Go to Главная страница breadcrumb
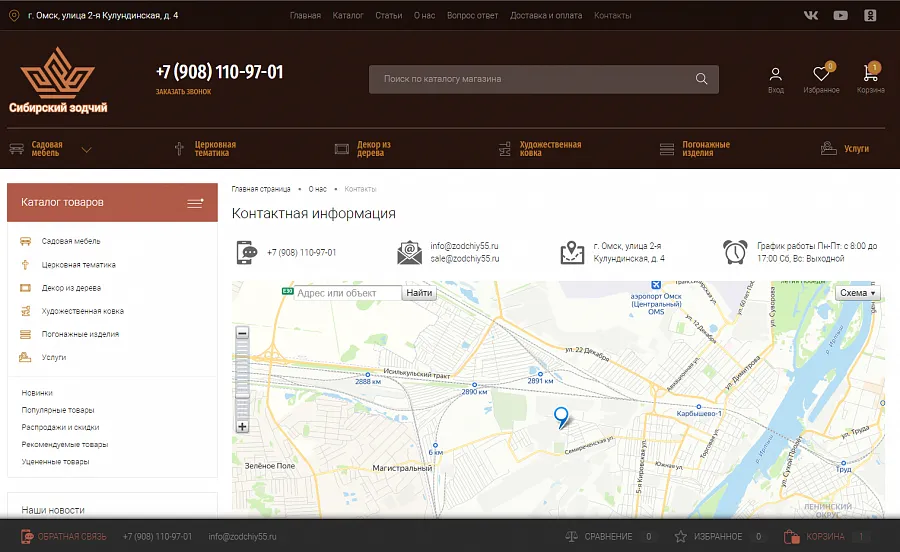Viewport: 900px width, 552px height. coord(261,189)
